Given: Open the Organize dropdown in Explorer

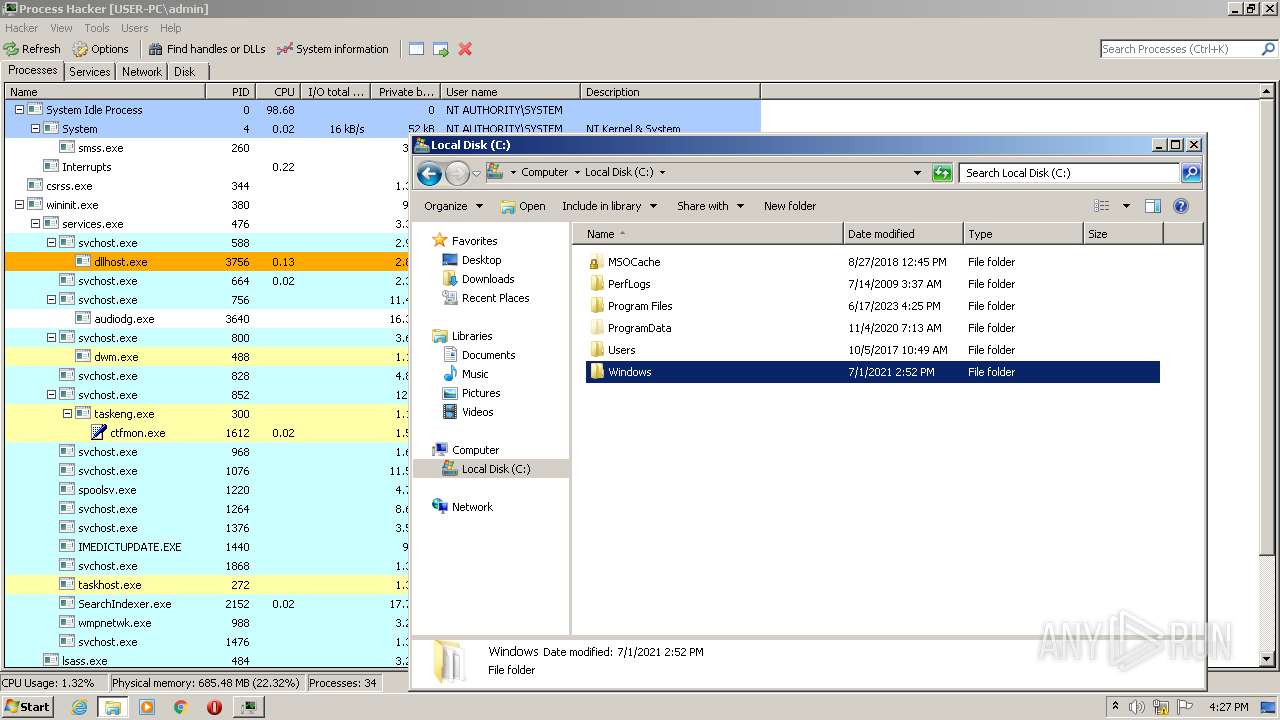Looking at the screenshot, I should point(454,206).
